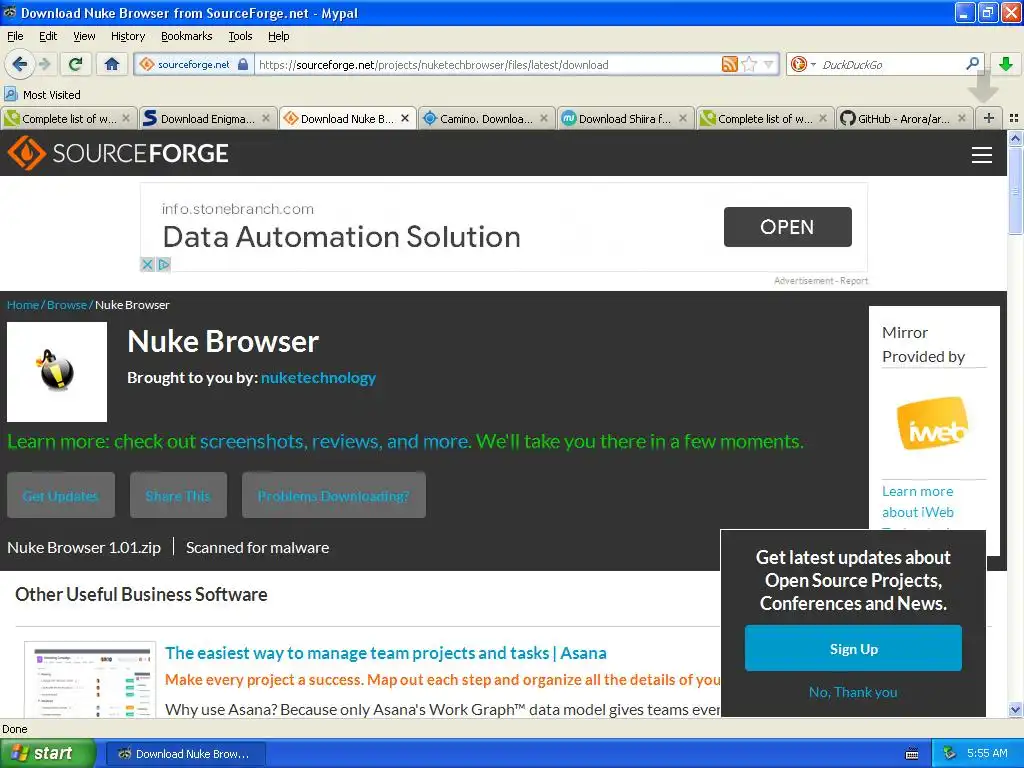Open the Learn more about iWeb link
Screen dimensions: 1024x768
918,502
